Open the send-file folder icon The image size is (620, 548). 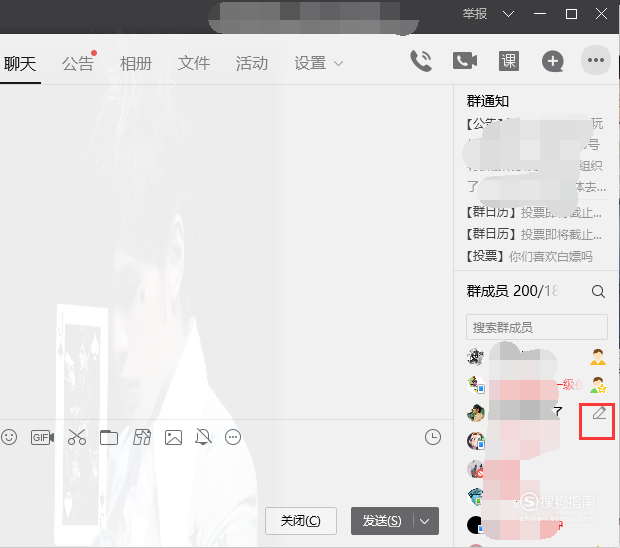tap(109, 438)
